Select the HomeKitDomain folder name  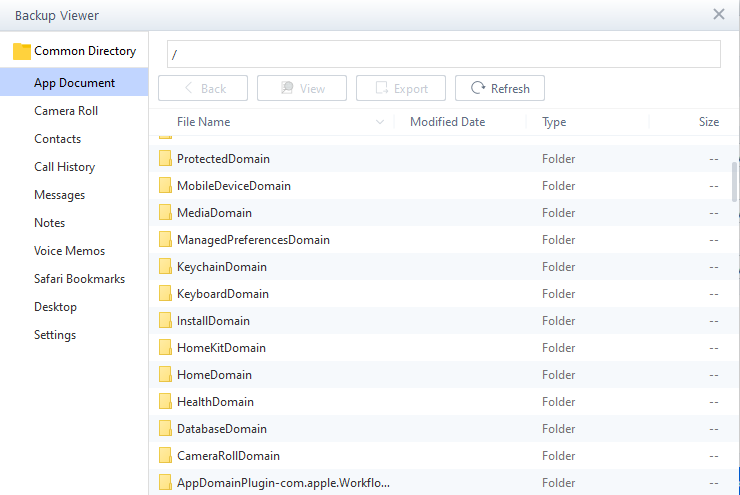221,347
